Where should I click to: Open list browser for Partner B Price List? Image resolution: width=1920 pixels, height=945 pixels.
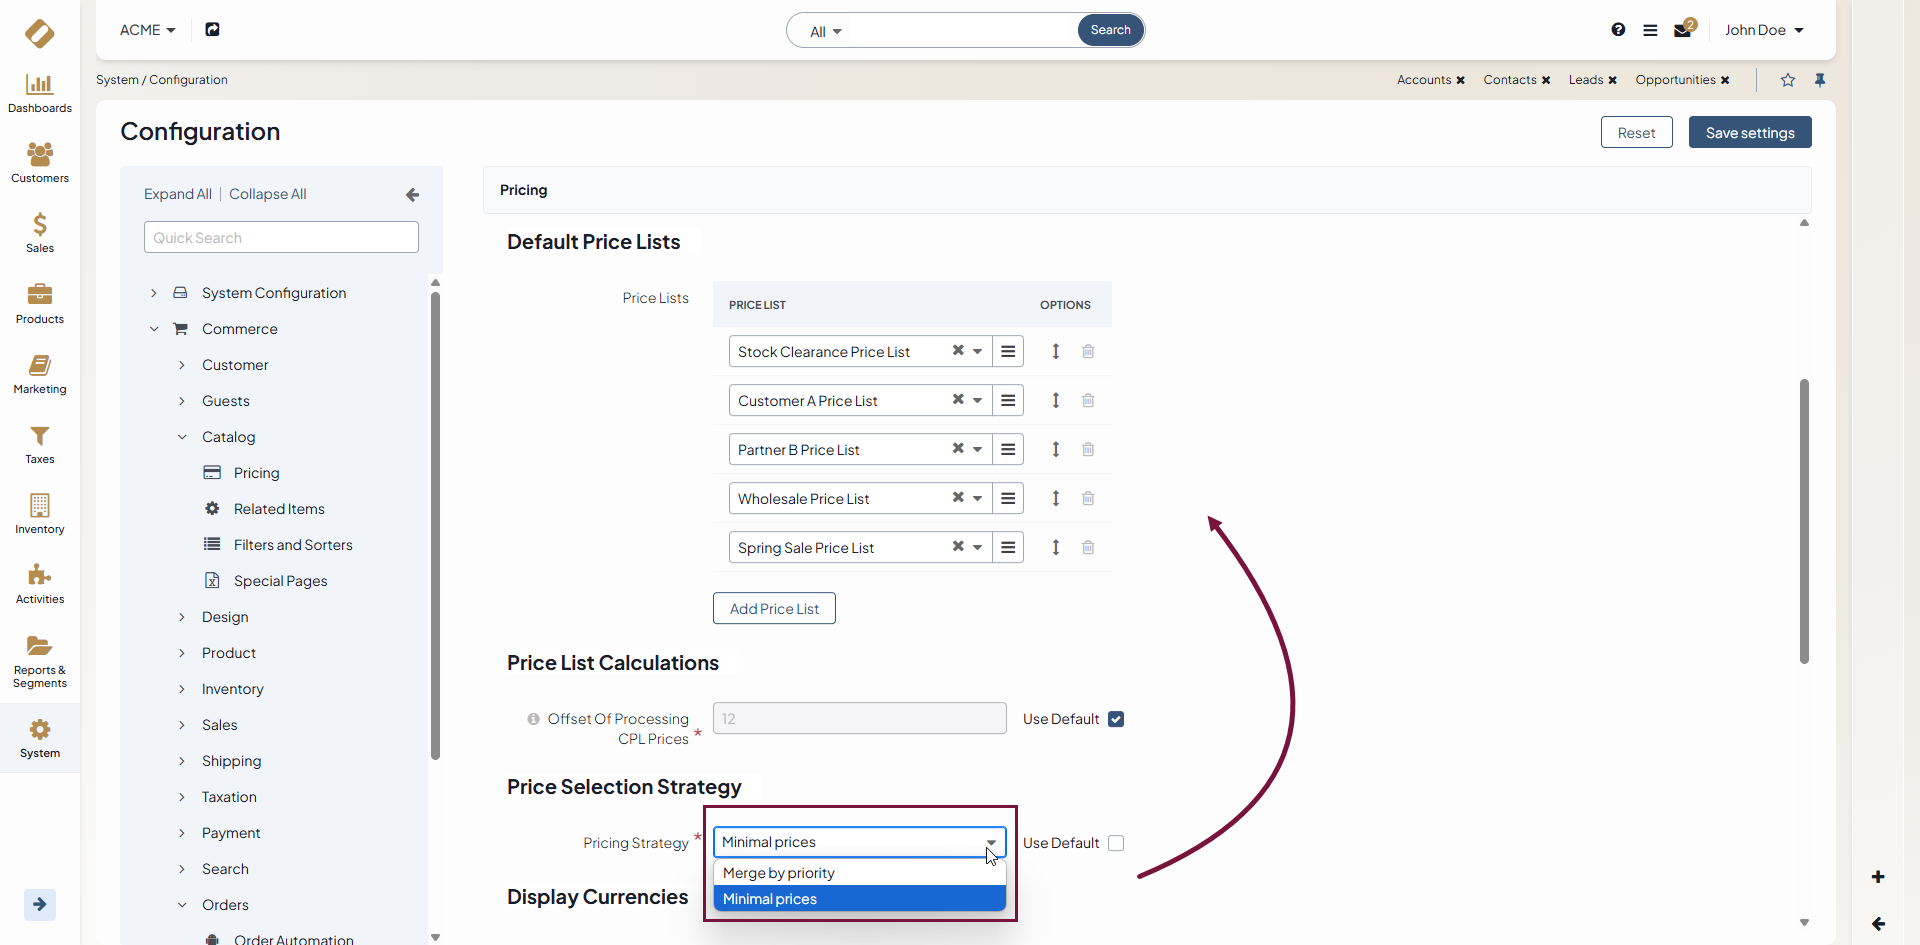pos(1008,449)
